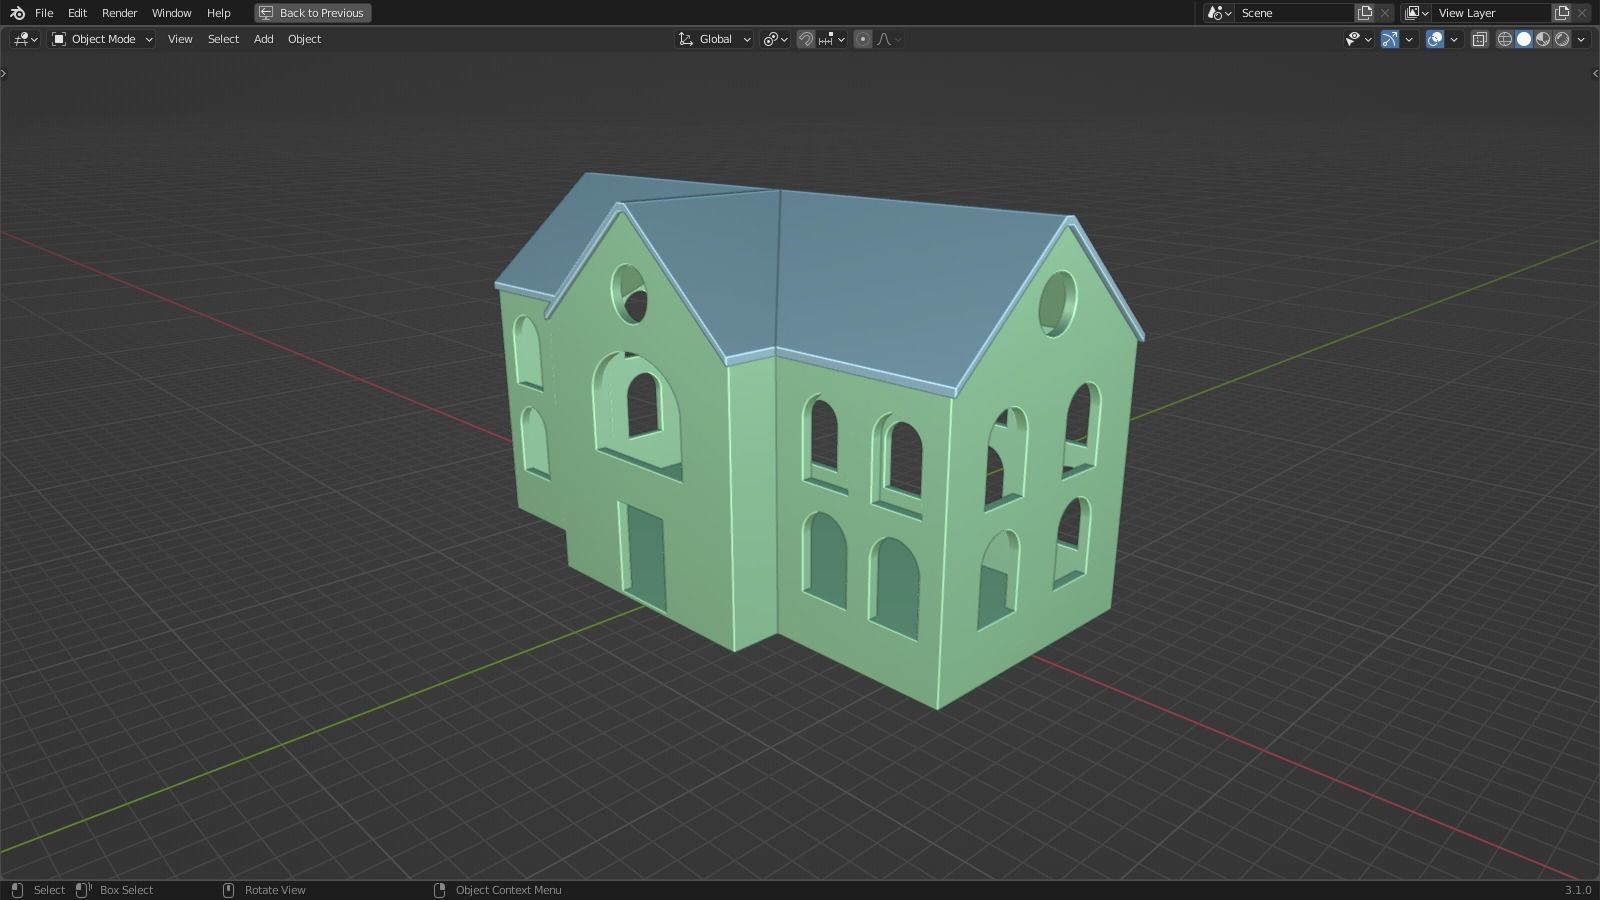The width and height of the screenshot is (1600, 900).
Task: Open the transform pivot point dropdown
Action: (x=775, y=39)
